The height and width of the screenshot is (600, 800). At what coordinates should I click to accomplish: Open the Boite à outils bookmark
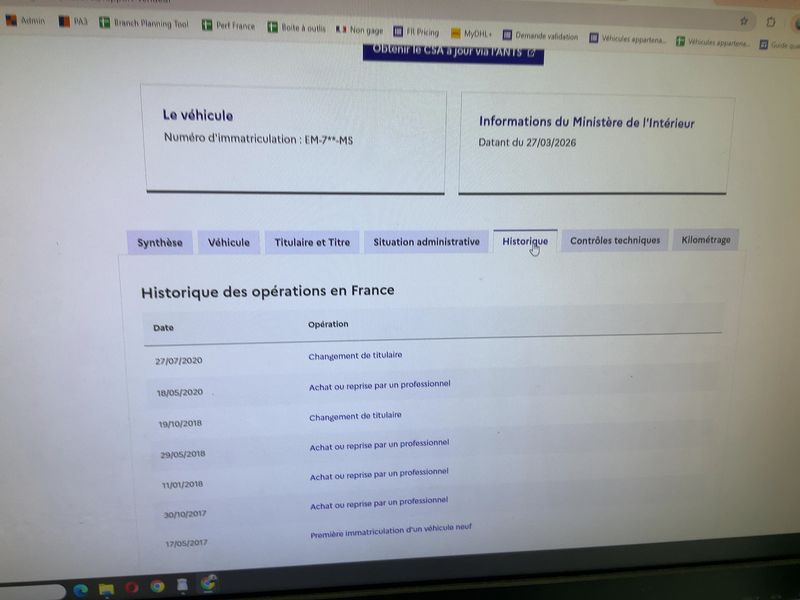coord(296,28)
